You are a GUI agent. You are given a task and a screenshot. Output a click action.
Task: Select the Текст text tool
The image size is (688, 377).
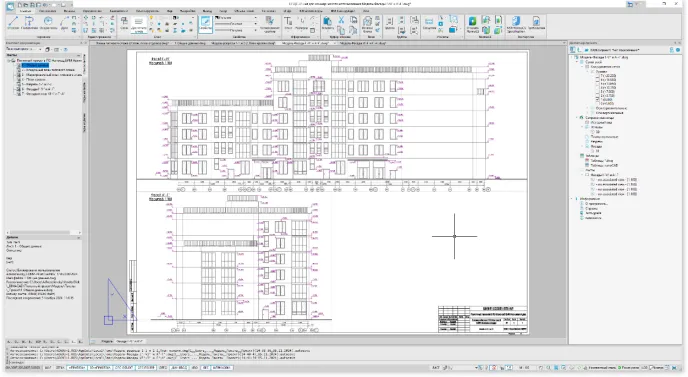[x=288, y=23]
